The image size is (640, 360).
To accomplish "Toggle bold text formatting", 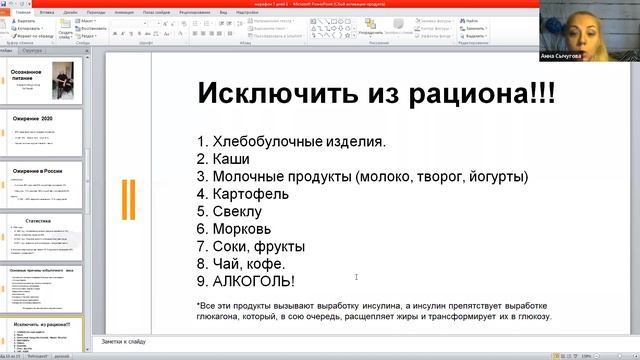I will tap(115, 33).
